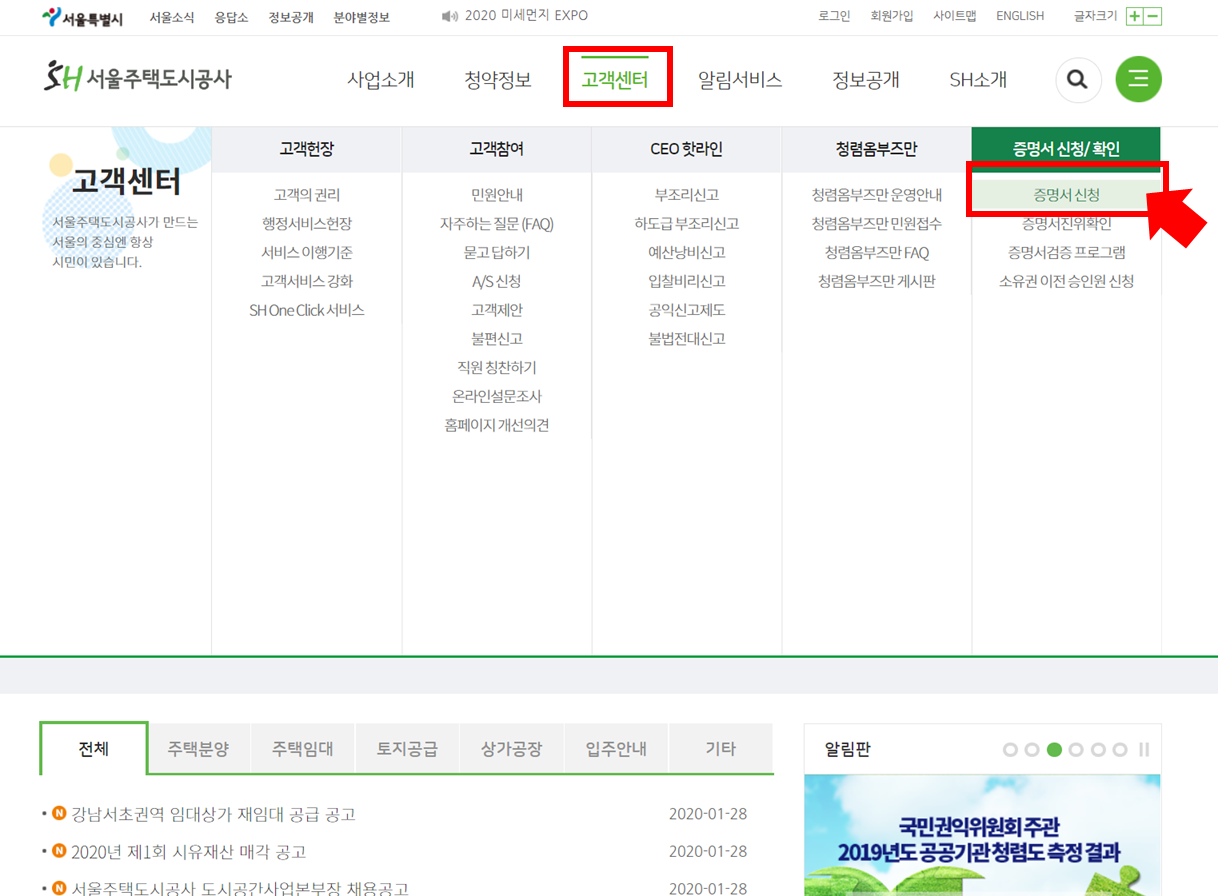The image size is (1218, 896).
Task: Select the fourth 알림판 slide dot
Action: (1076, 749)
